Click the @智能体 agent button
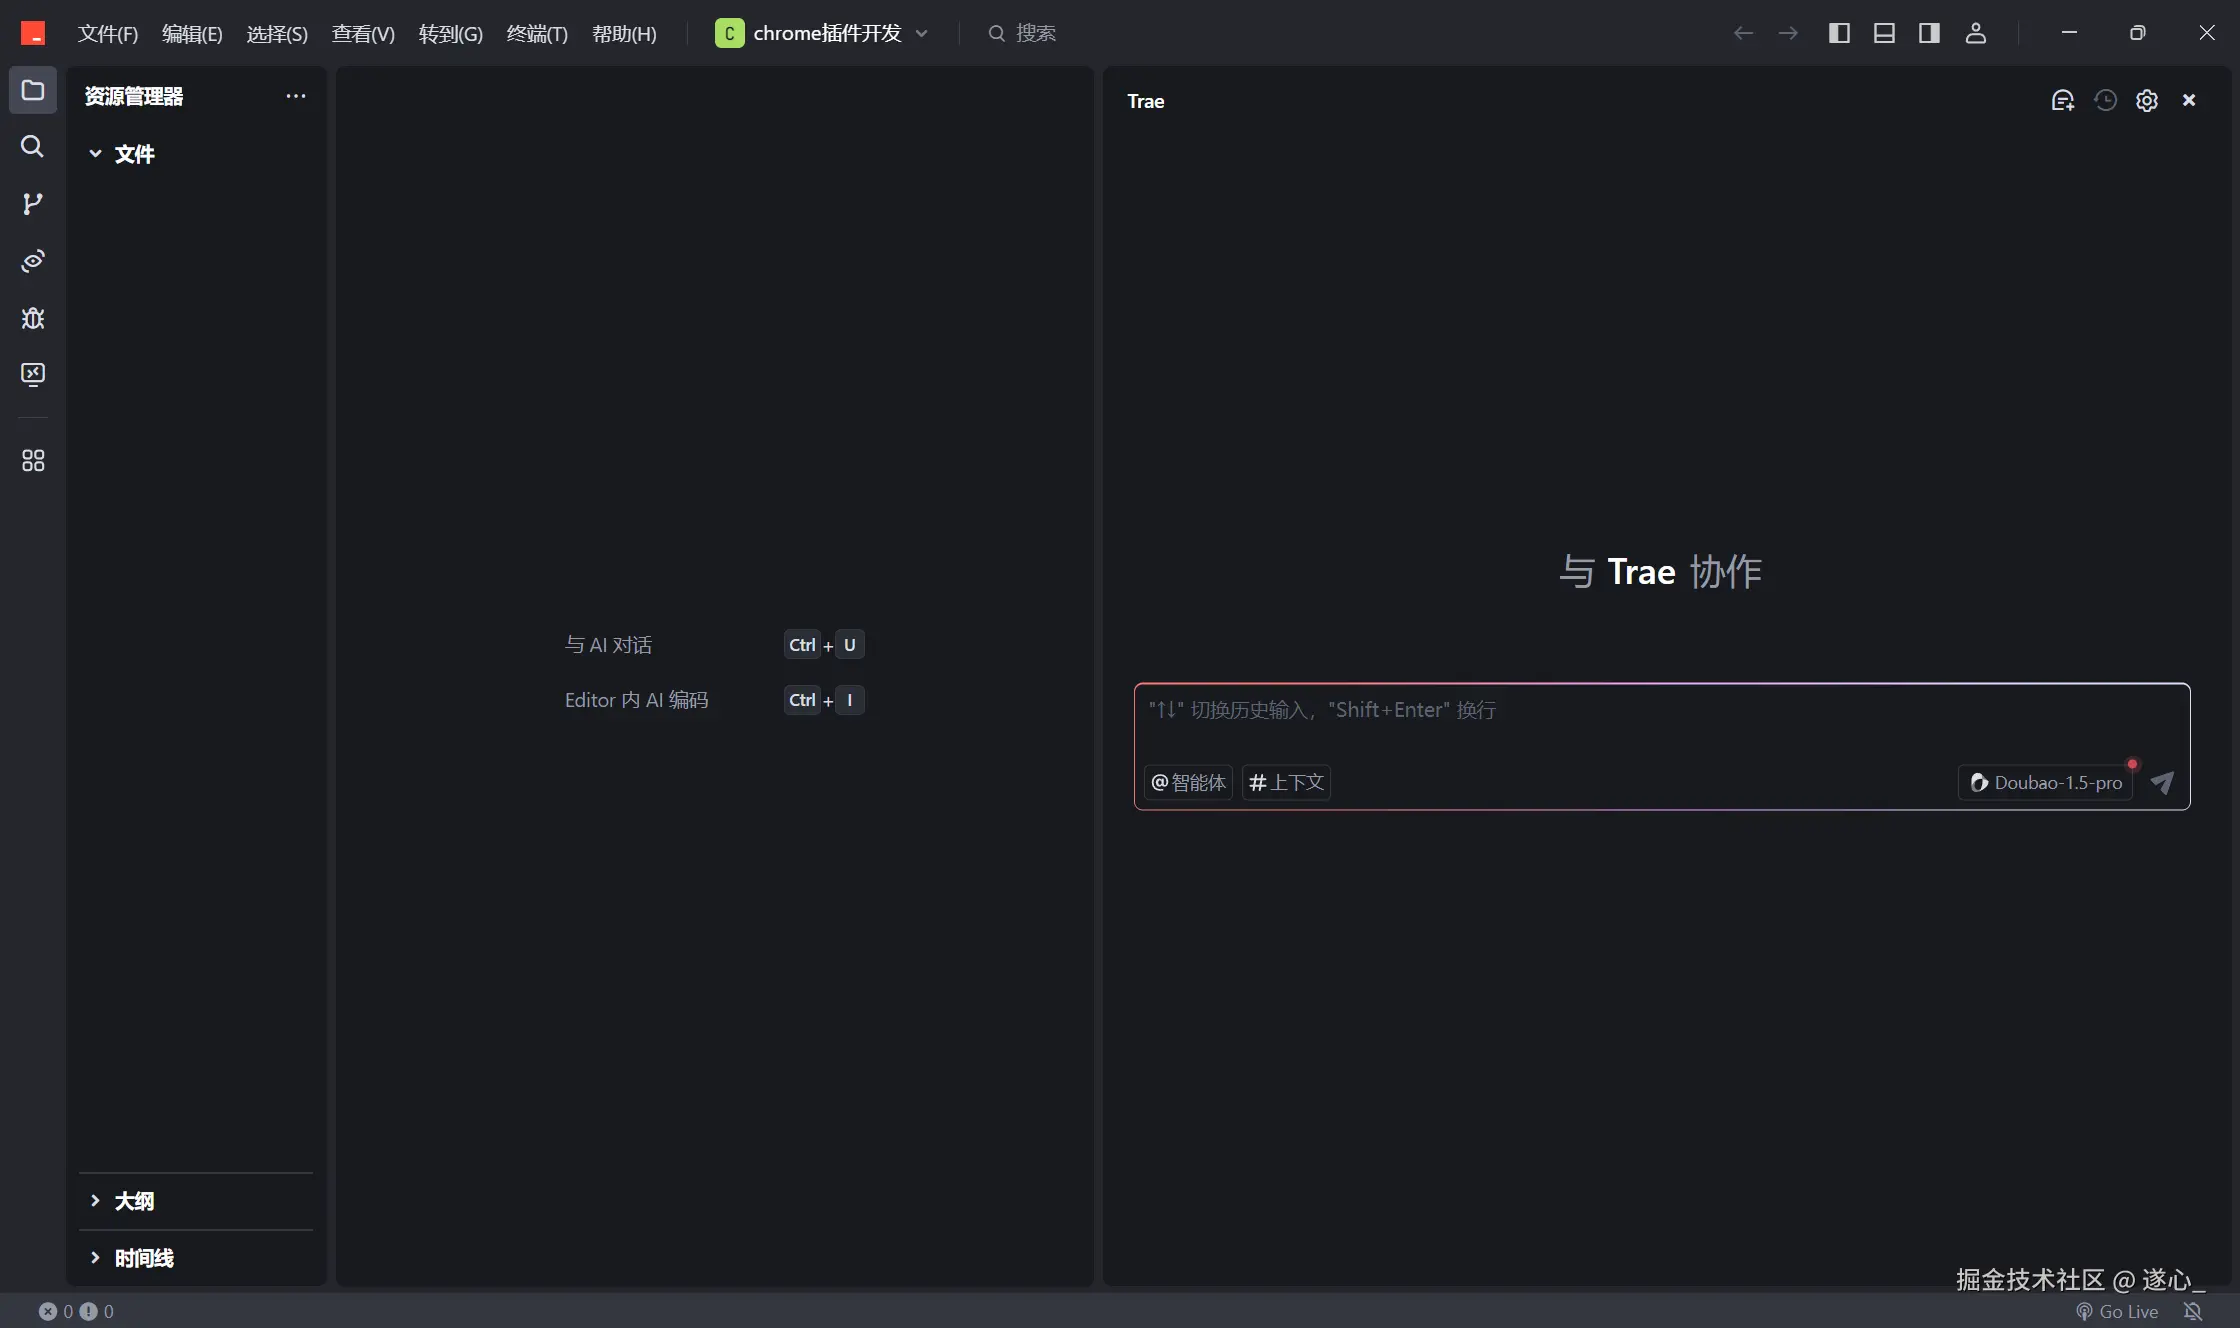 (1188, 783)
